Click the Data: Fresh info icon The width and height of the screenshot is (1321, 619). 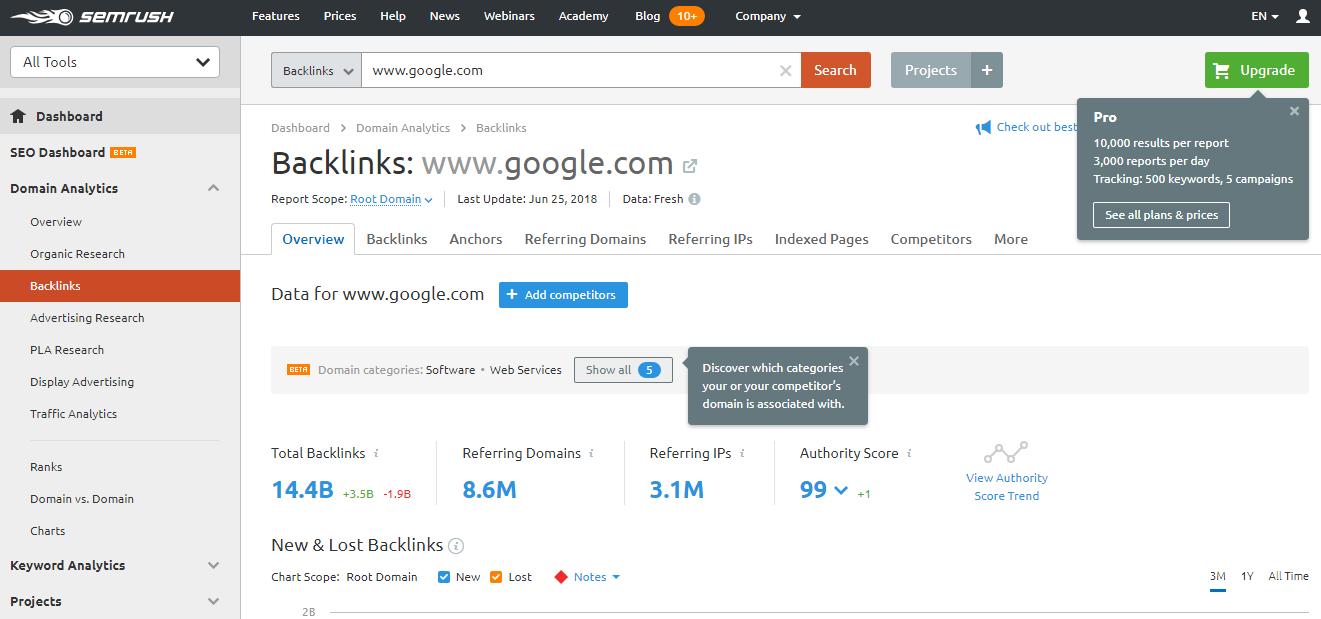coord(693,199)
